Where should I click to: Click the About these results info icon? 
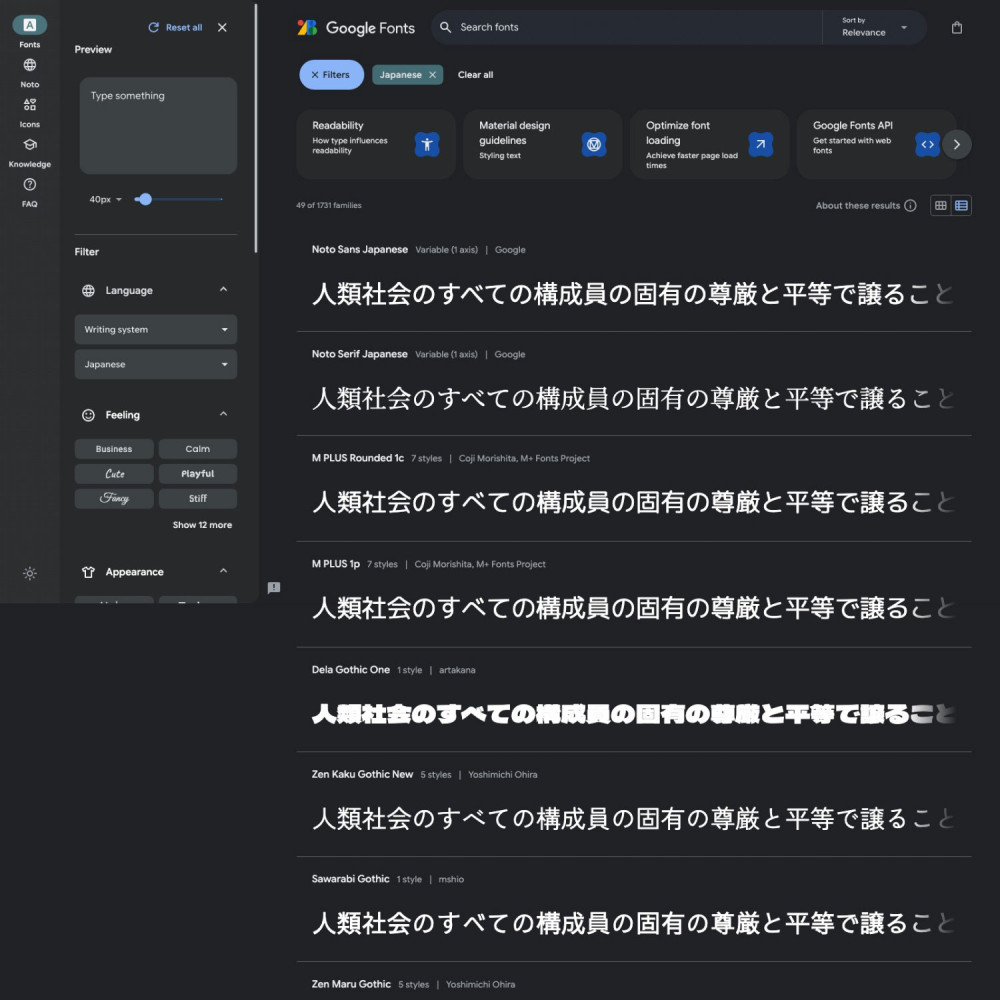(910, 205)
